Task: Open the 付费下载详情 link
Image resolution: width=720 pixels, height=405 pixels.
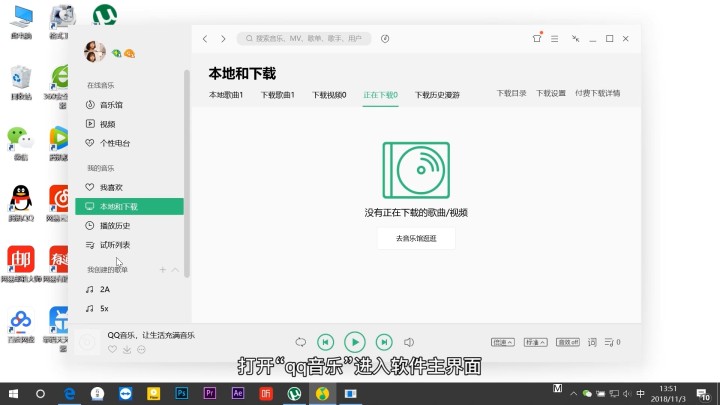Action: click(597, 93)
